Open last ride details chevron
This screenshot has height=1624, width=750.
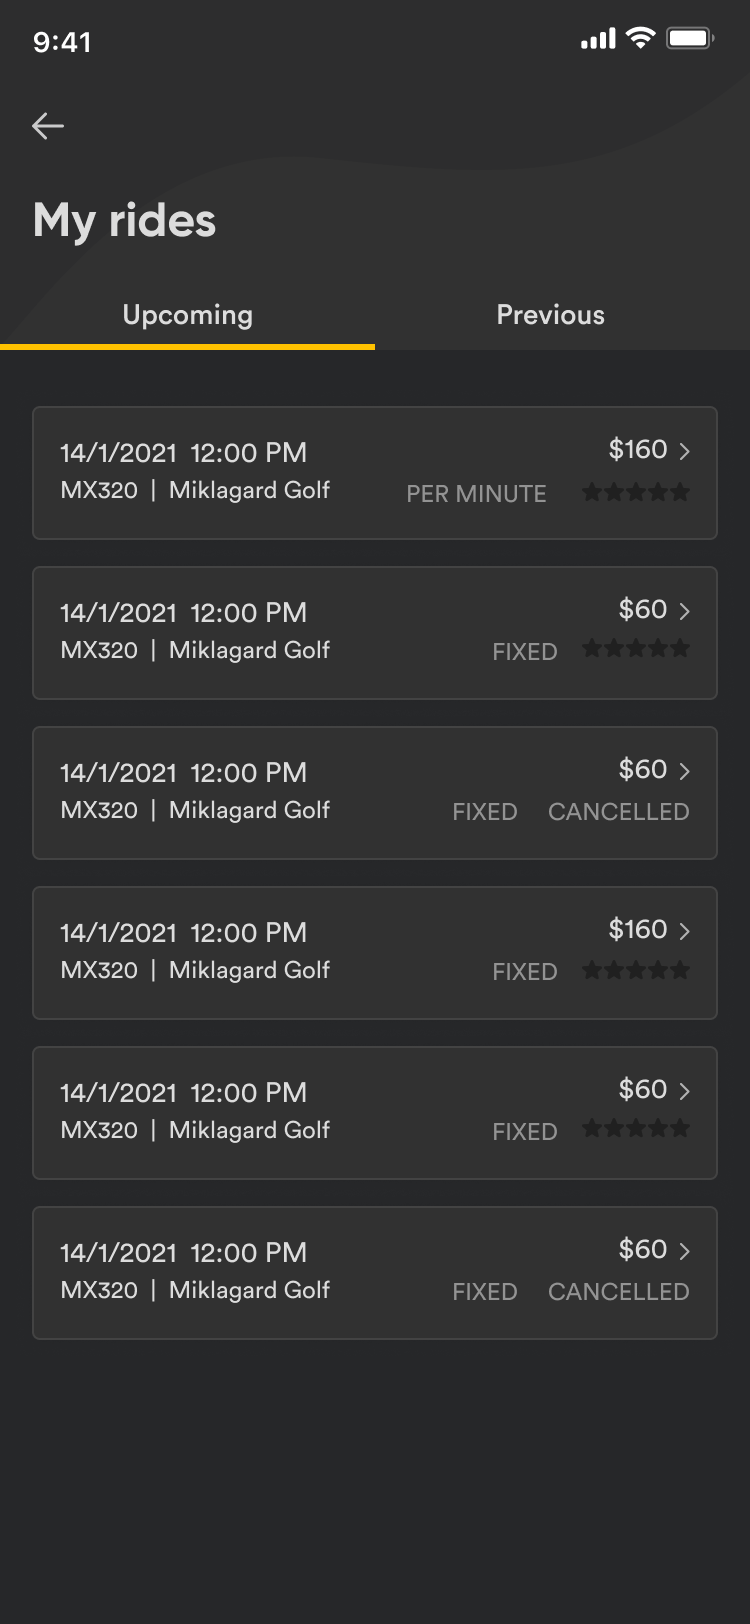(685, 1251)
